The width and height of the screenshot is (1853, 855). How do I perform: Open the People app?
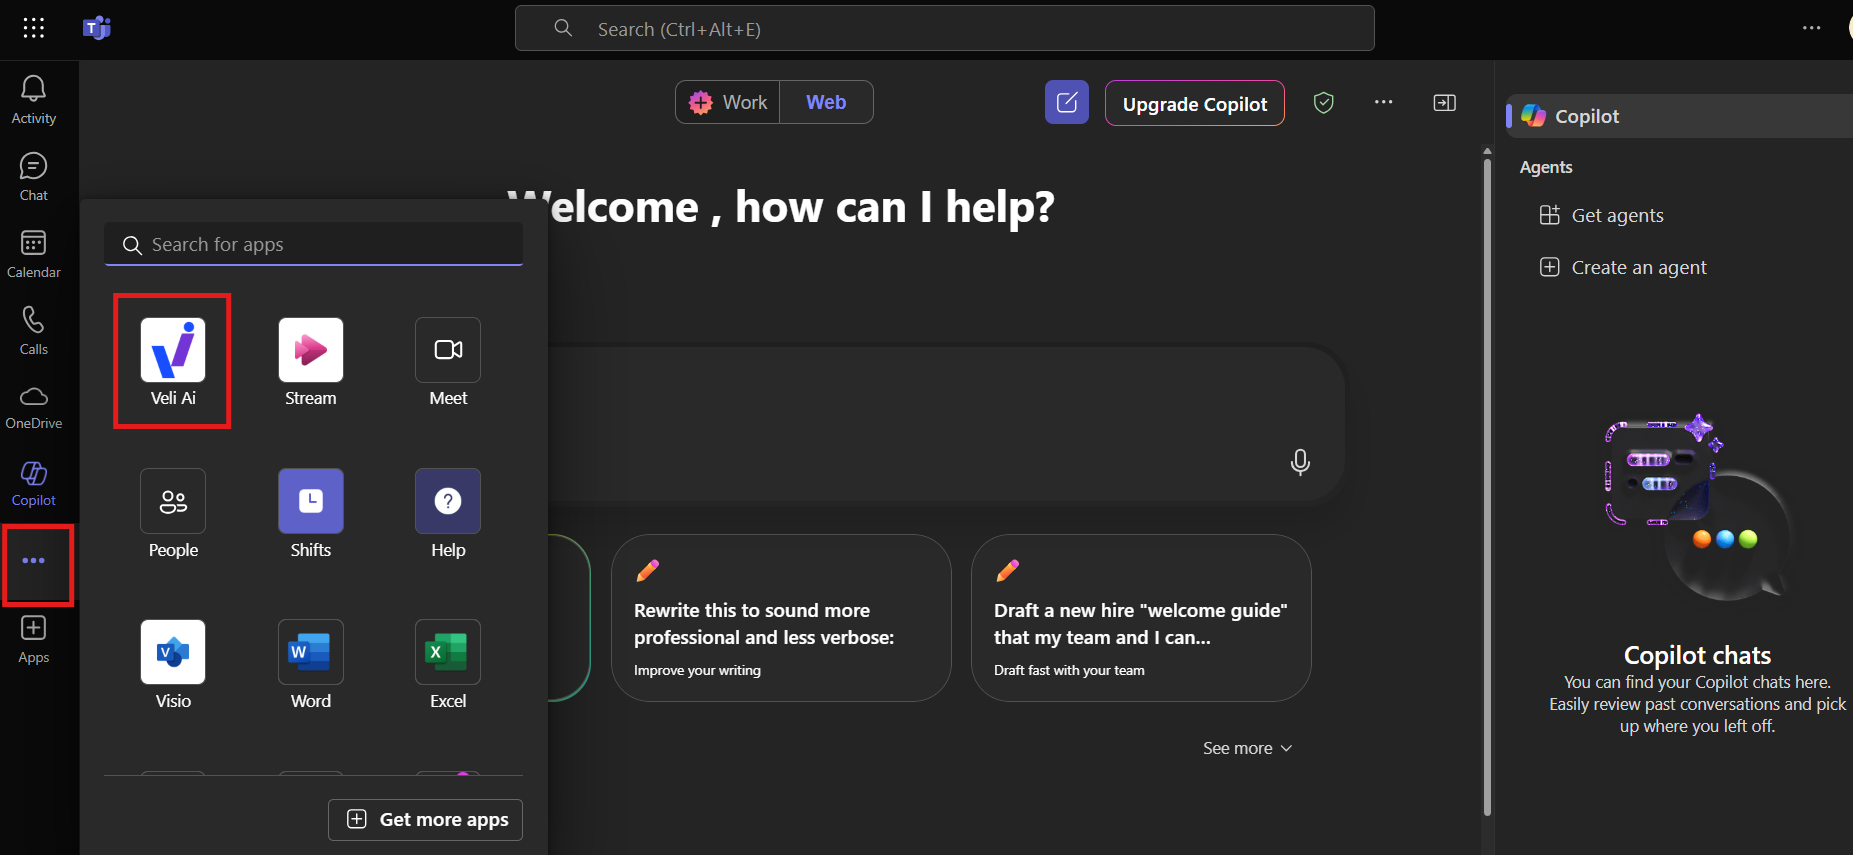coord(173,514)
